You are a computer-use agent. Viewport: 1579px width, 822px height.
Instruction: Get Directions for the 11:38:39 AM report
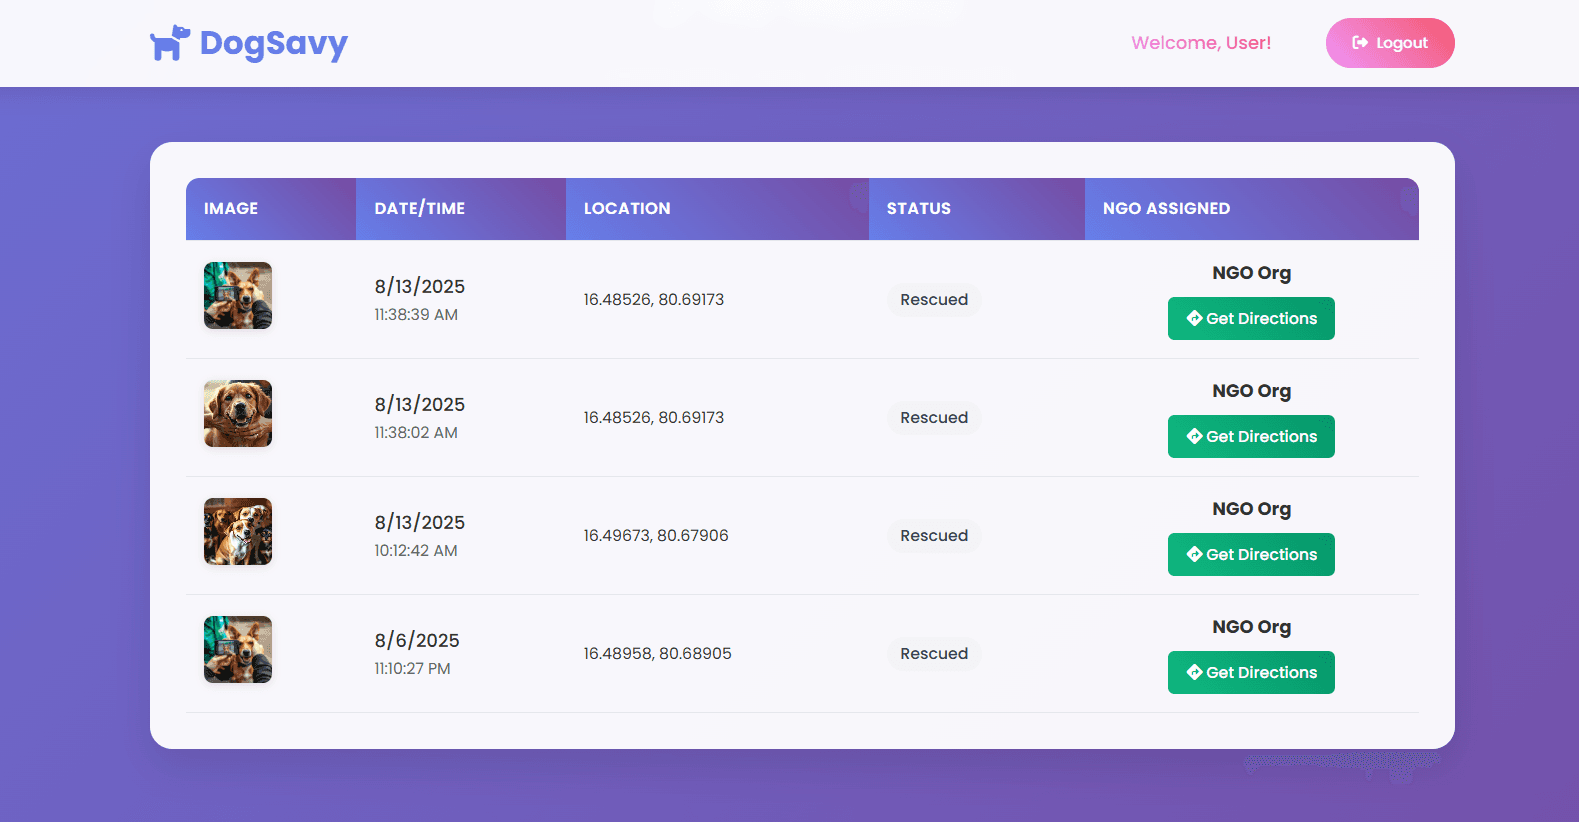point(1251,319)
